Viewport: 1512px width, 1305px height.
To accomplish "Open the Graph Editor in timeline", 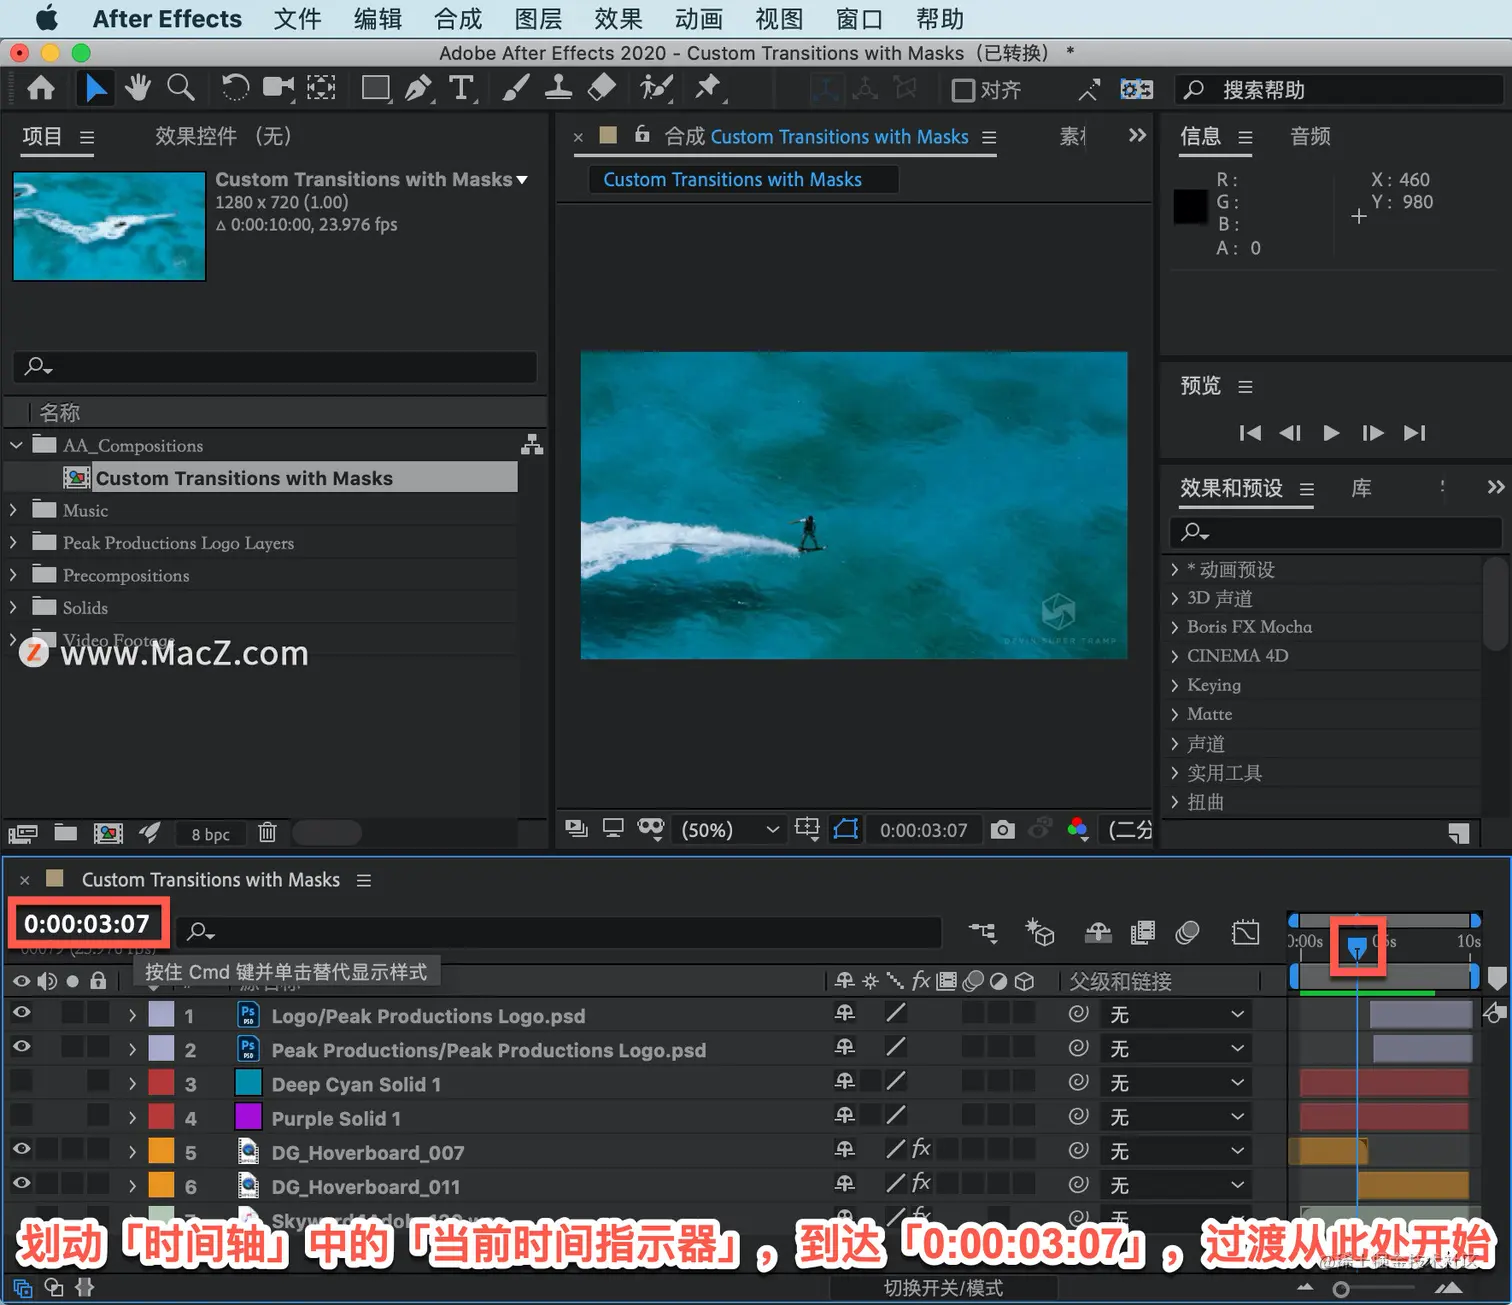I will [1246, 933].
